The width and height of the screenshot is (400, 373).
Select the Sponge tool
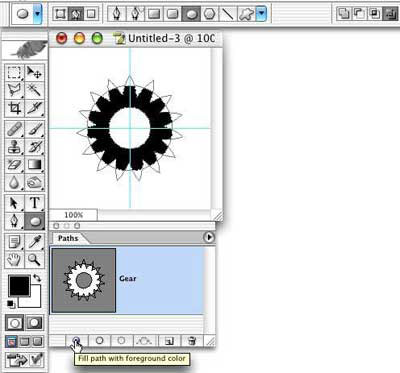click(34, 182)
